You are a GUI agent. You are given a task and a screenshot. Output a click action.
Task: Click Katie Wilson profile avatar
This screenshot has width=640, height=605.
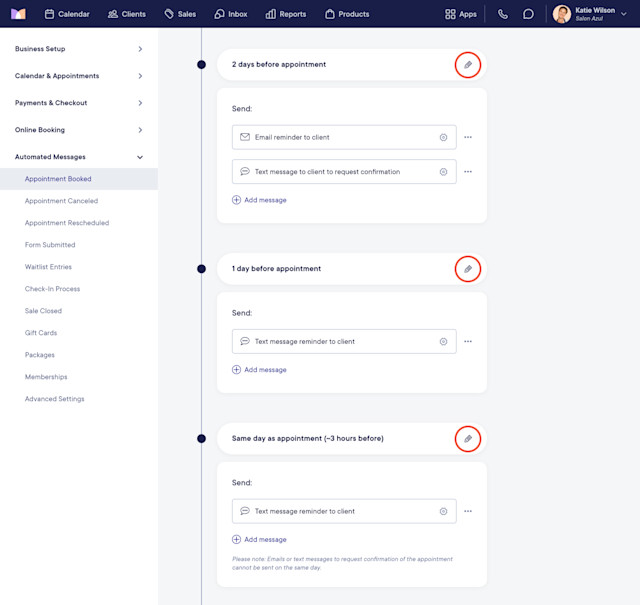point(562,14)
